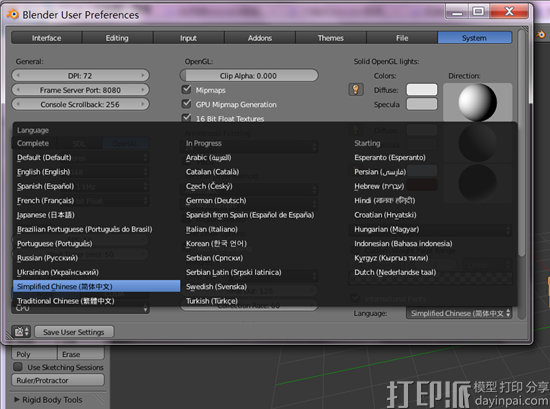Toggle 16 Bit Float Textures checkbox

(x=187, y=118)
